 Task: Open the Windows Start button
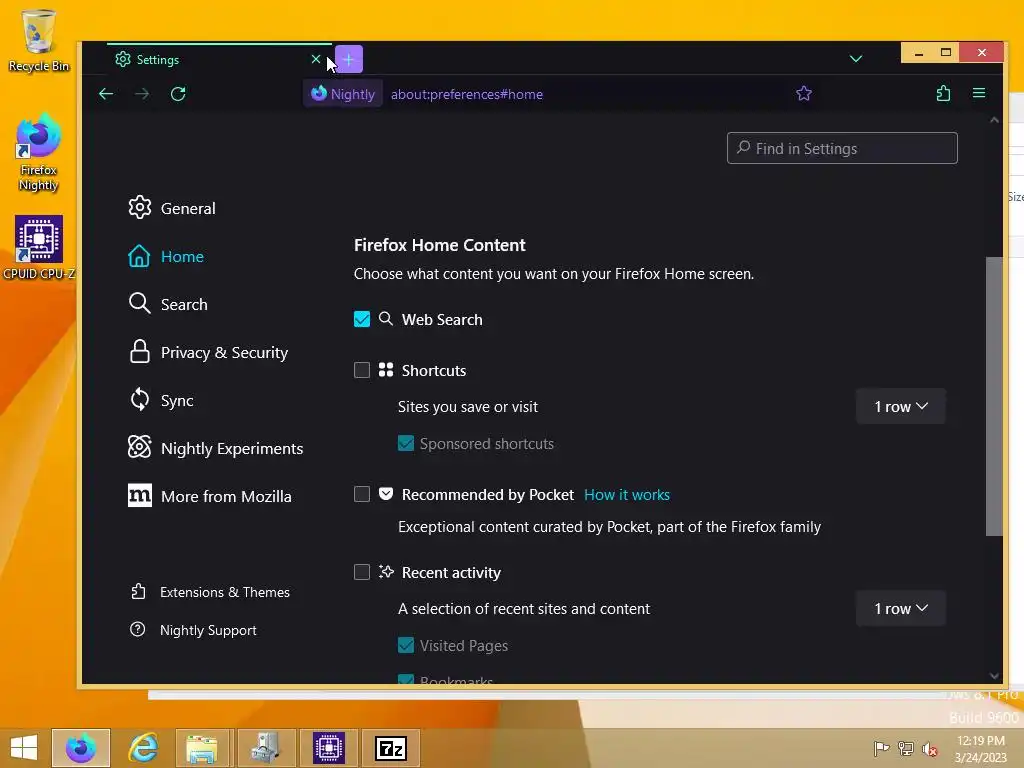point(24,748)
